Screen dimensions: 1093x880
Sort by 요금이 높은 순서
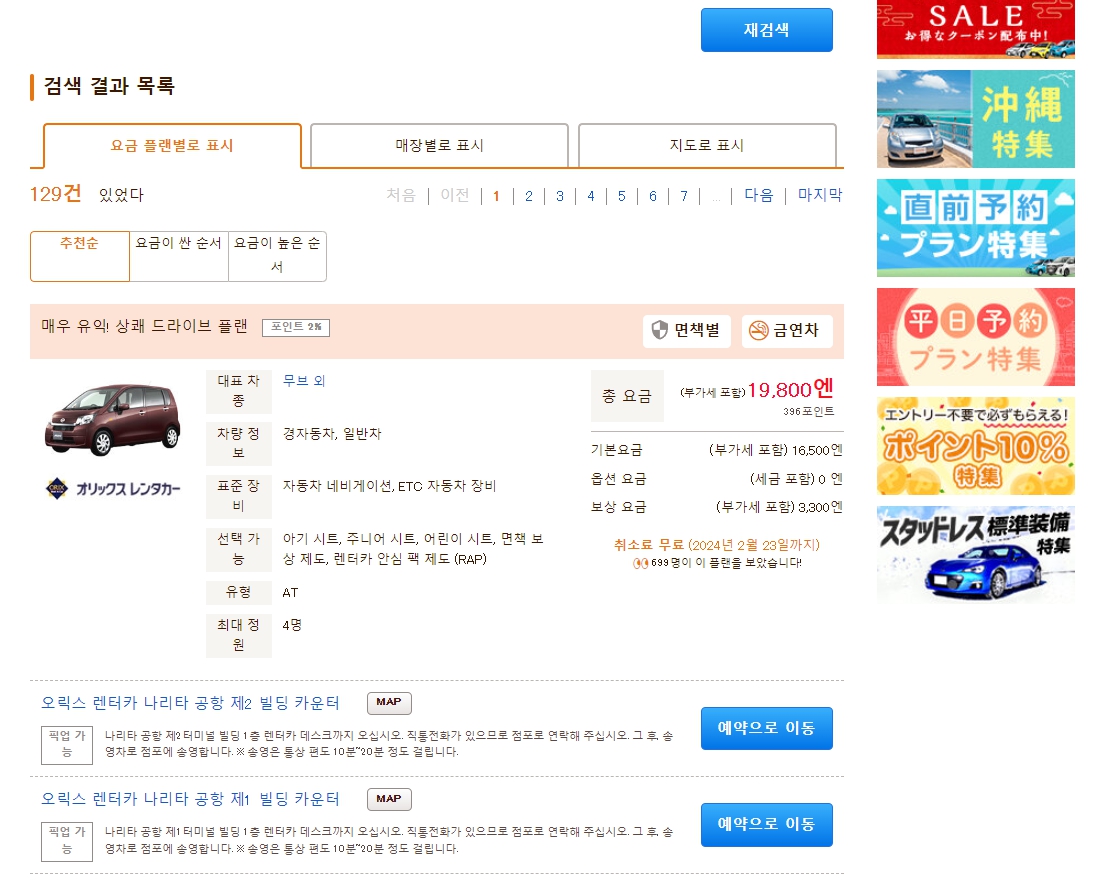point(277,256)
